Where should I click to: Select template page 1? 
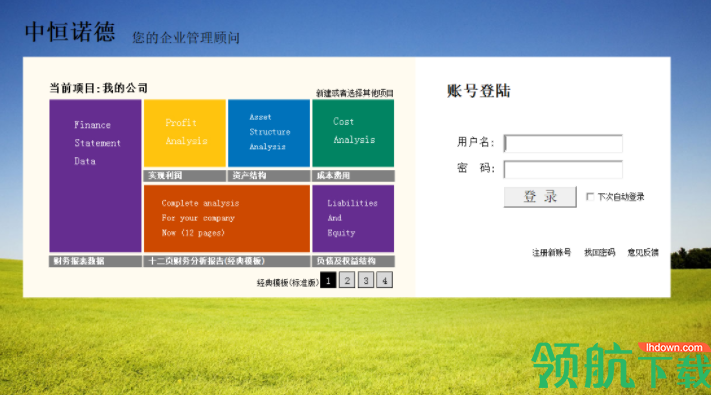(328, 280)
